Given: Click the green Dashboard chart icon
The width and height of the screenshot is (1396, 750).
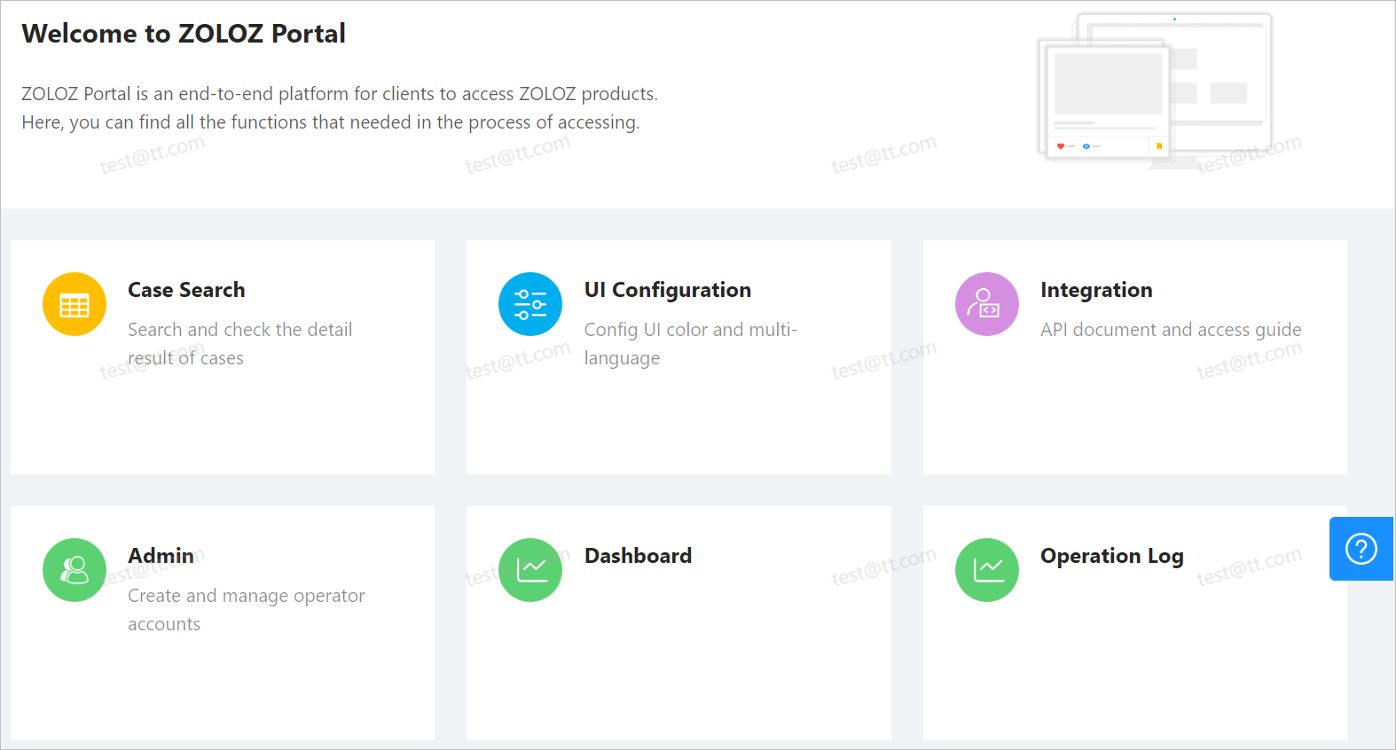Looking at the screenshot, I should 530,570.
